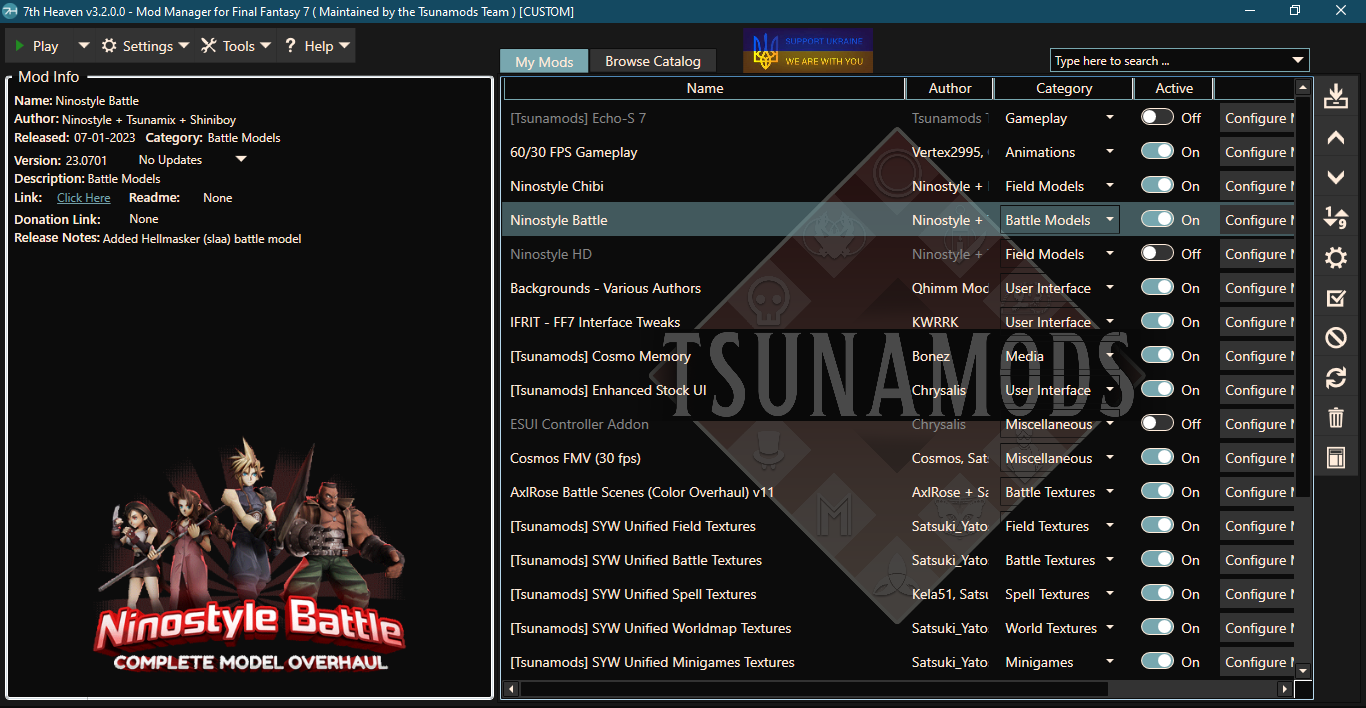Viewport: 1366px width, 708px height.
Task: Sort by the Category column header
Action: coord(1064,88)
